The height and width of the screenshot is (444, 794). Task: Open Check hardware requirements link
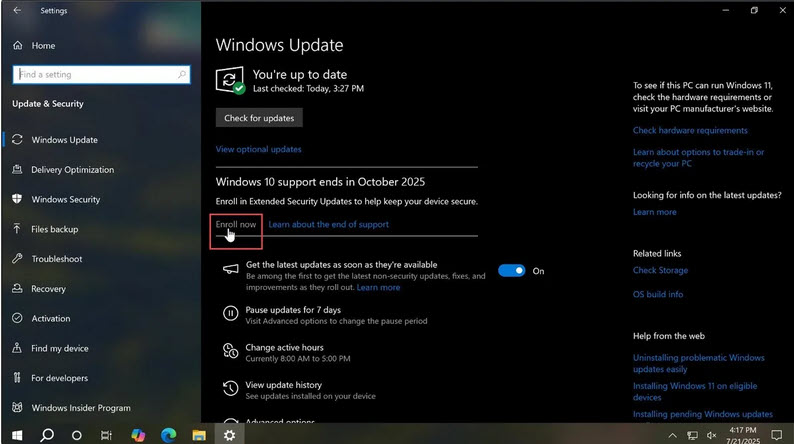point(690,131)
